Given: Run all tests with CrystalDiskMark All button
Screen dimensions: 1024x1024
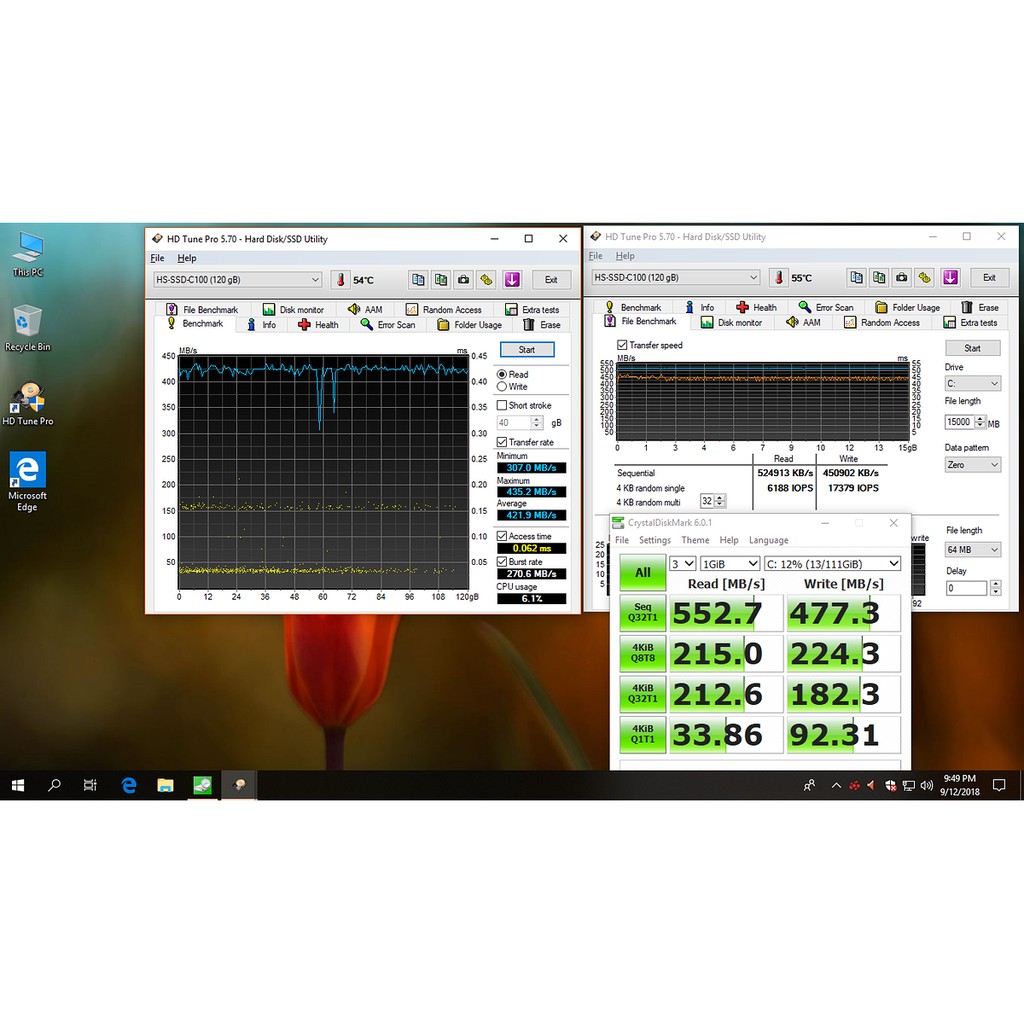Looking at the screenshot, I should [643, 573].
